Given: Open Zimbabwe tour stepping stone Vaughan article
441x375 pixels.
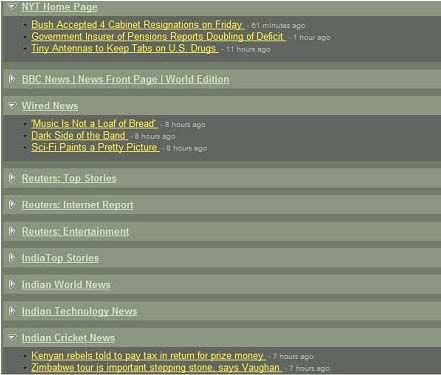Looking at the screenshot, I should coord(157,367).
